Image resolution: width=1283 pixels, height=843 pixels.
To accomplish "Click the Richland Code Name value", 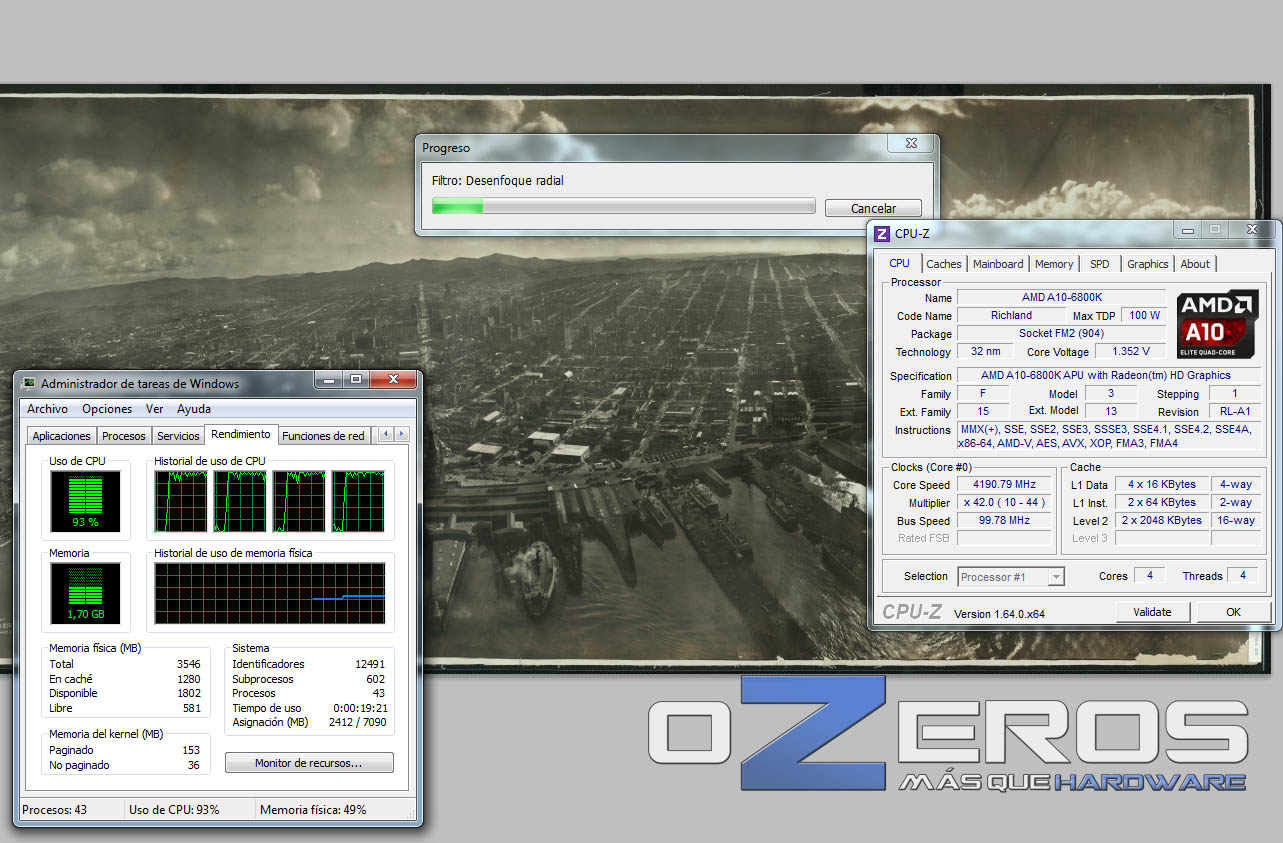I will [1011, 316].
